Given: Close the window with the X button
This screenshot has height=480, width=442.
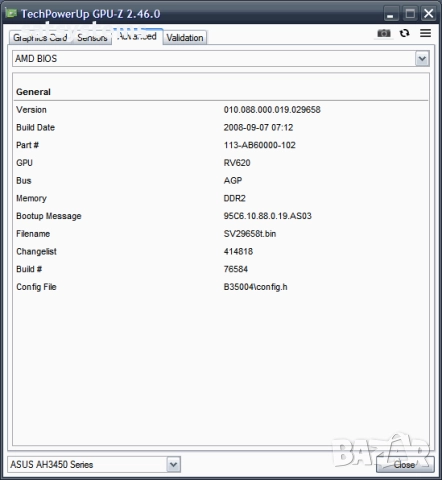Looking at the screenshot, I should coord(429,14).
